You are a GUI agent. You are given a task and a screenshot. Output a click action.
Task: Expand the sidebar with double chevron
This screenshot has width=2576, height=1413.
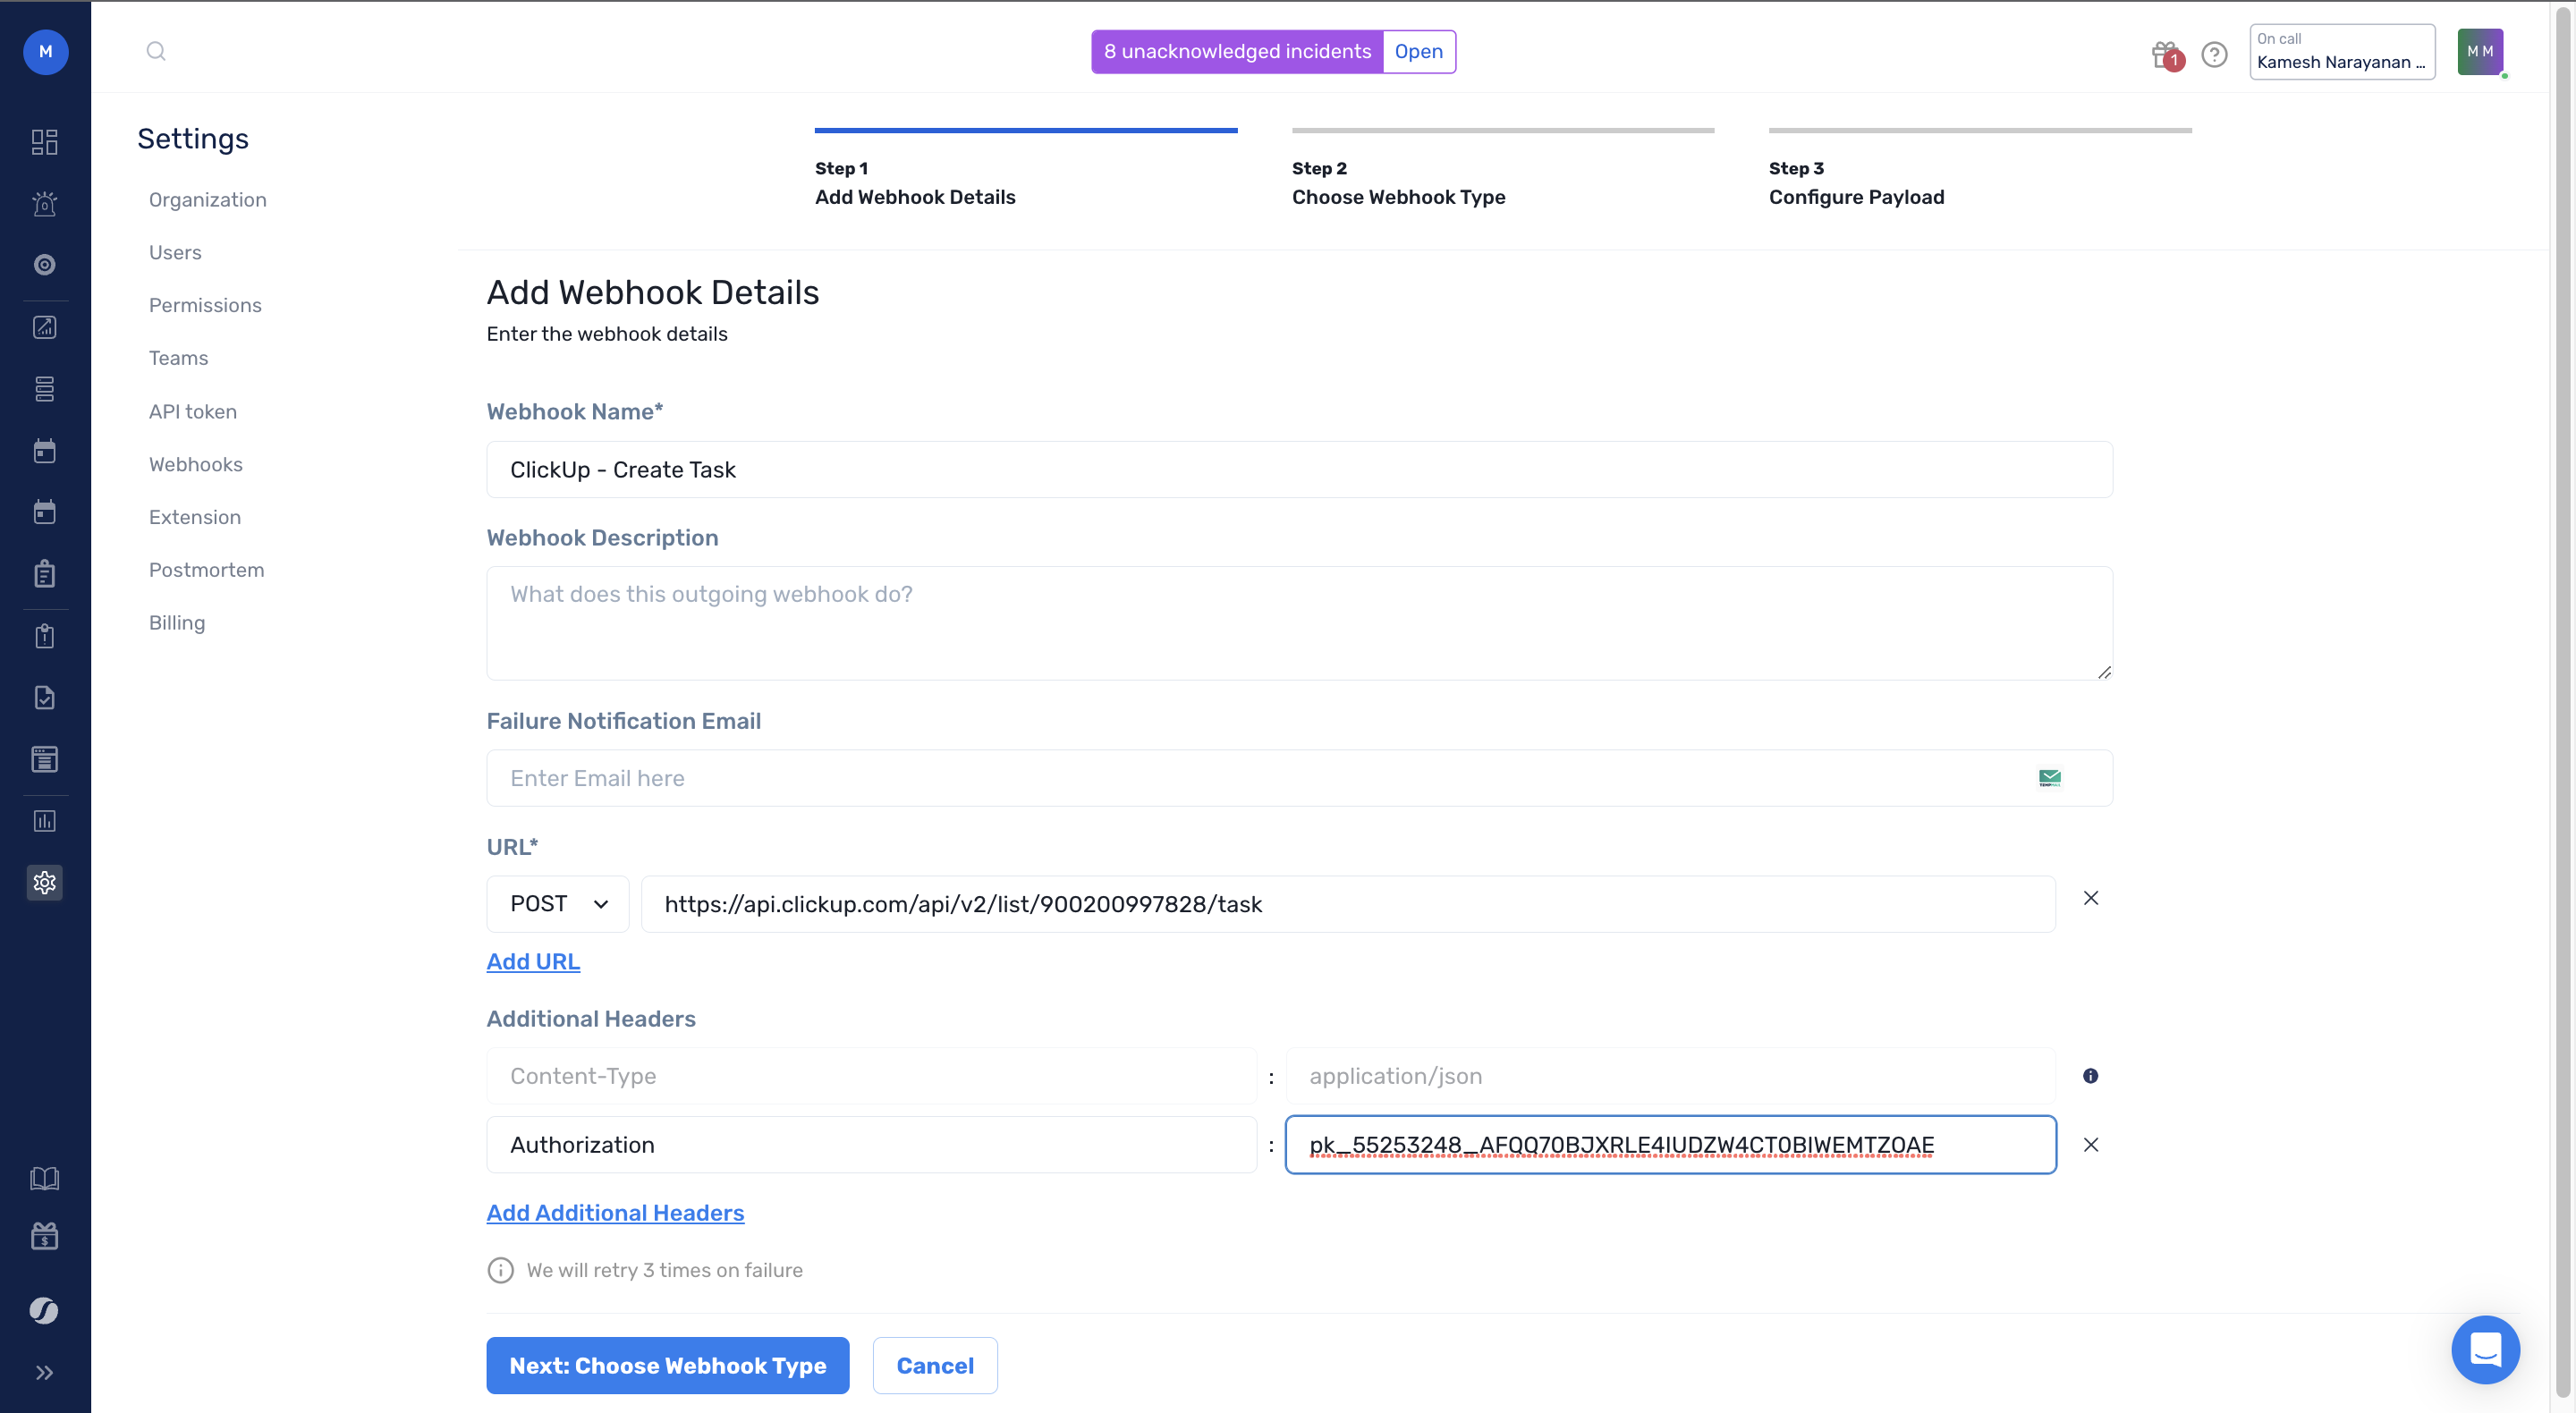pyautogui.click(x=45, y=1372)
